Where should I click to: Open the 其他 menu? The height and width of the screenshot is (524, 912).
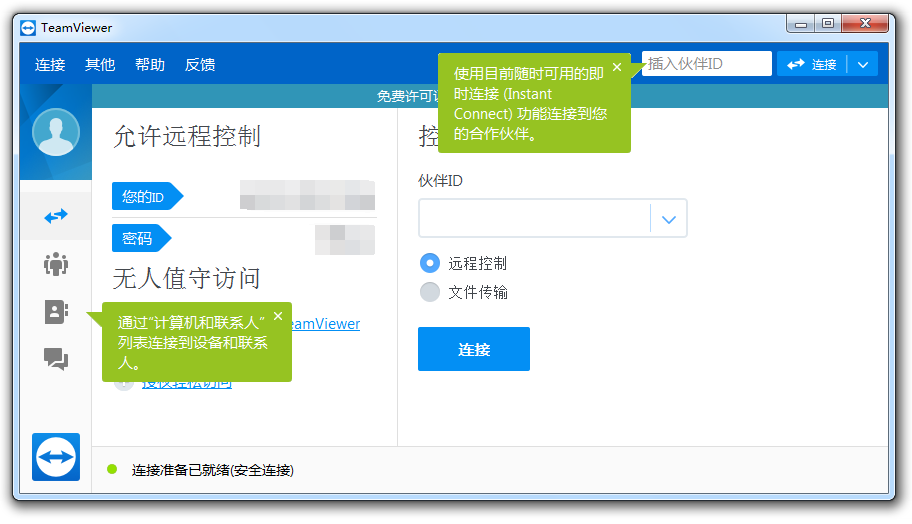click(100, 65)
